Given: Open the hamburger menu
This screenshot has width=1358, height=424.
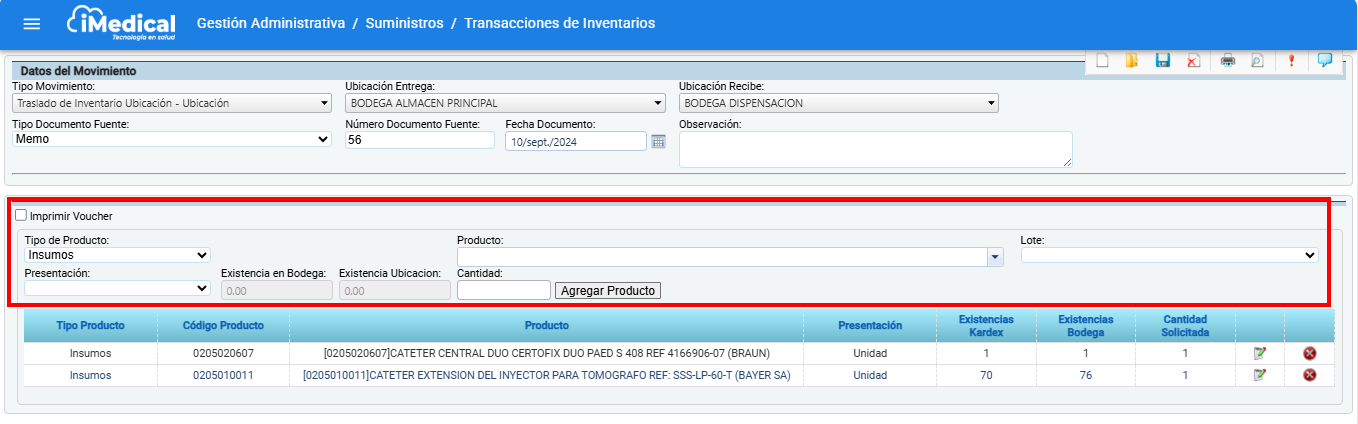Looking at the screenshot, I should [32, 24].
